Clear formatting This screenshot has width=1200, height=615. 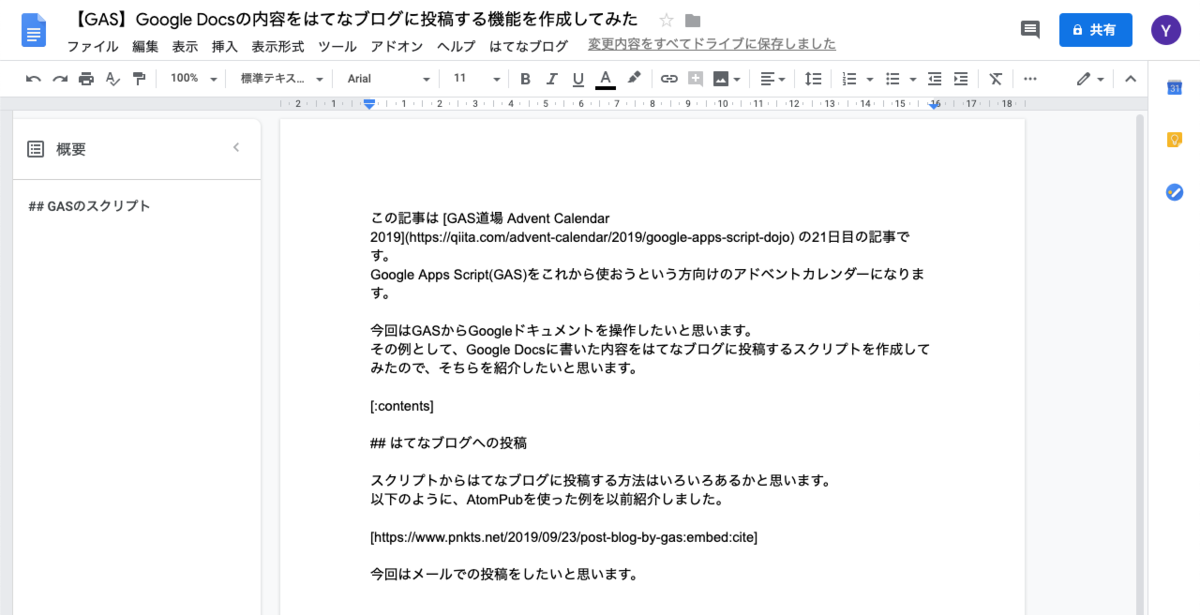(x=996, y=79)
